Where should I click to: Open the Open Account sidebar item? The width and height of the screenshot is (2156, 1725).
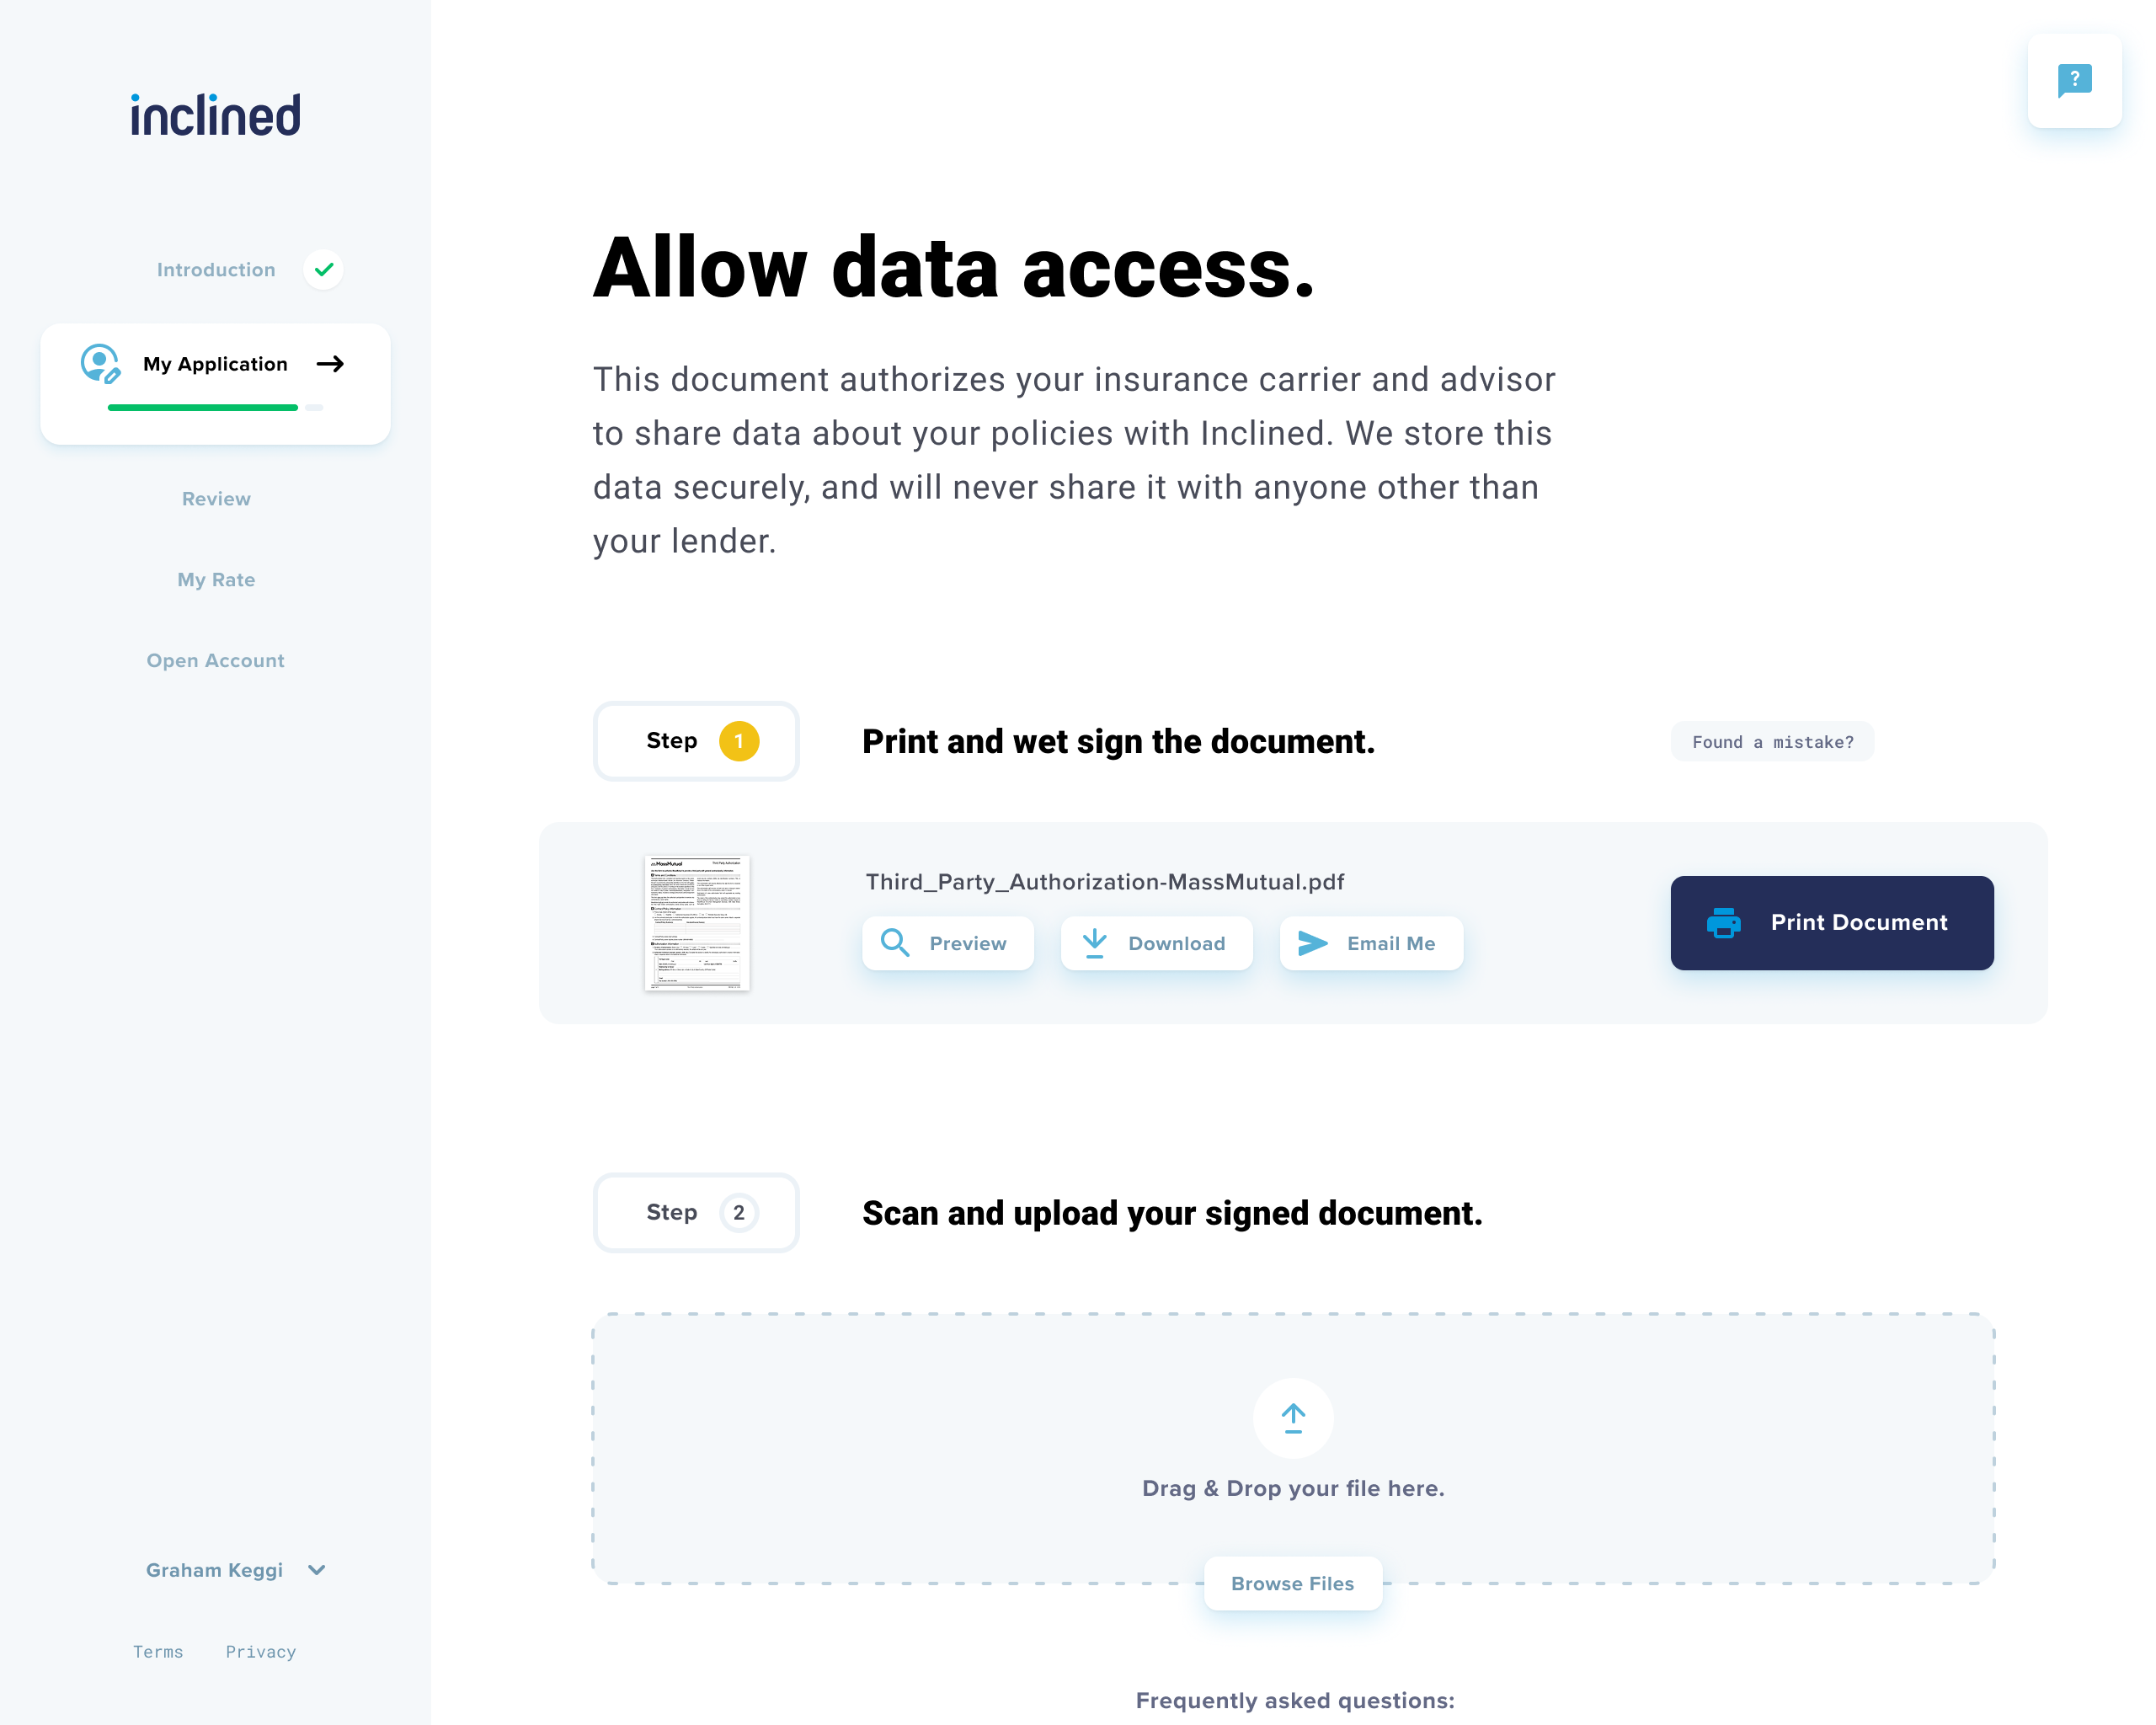coord(216,661)
